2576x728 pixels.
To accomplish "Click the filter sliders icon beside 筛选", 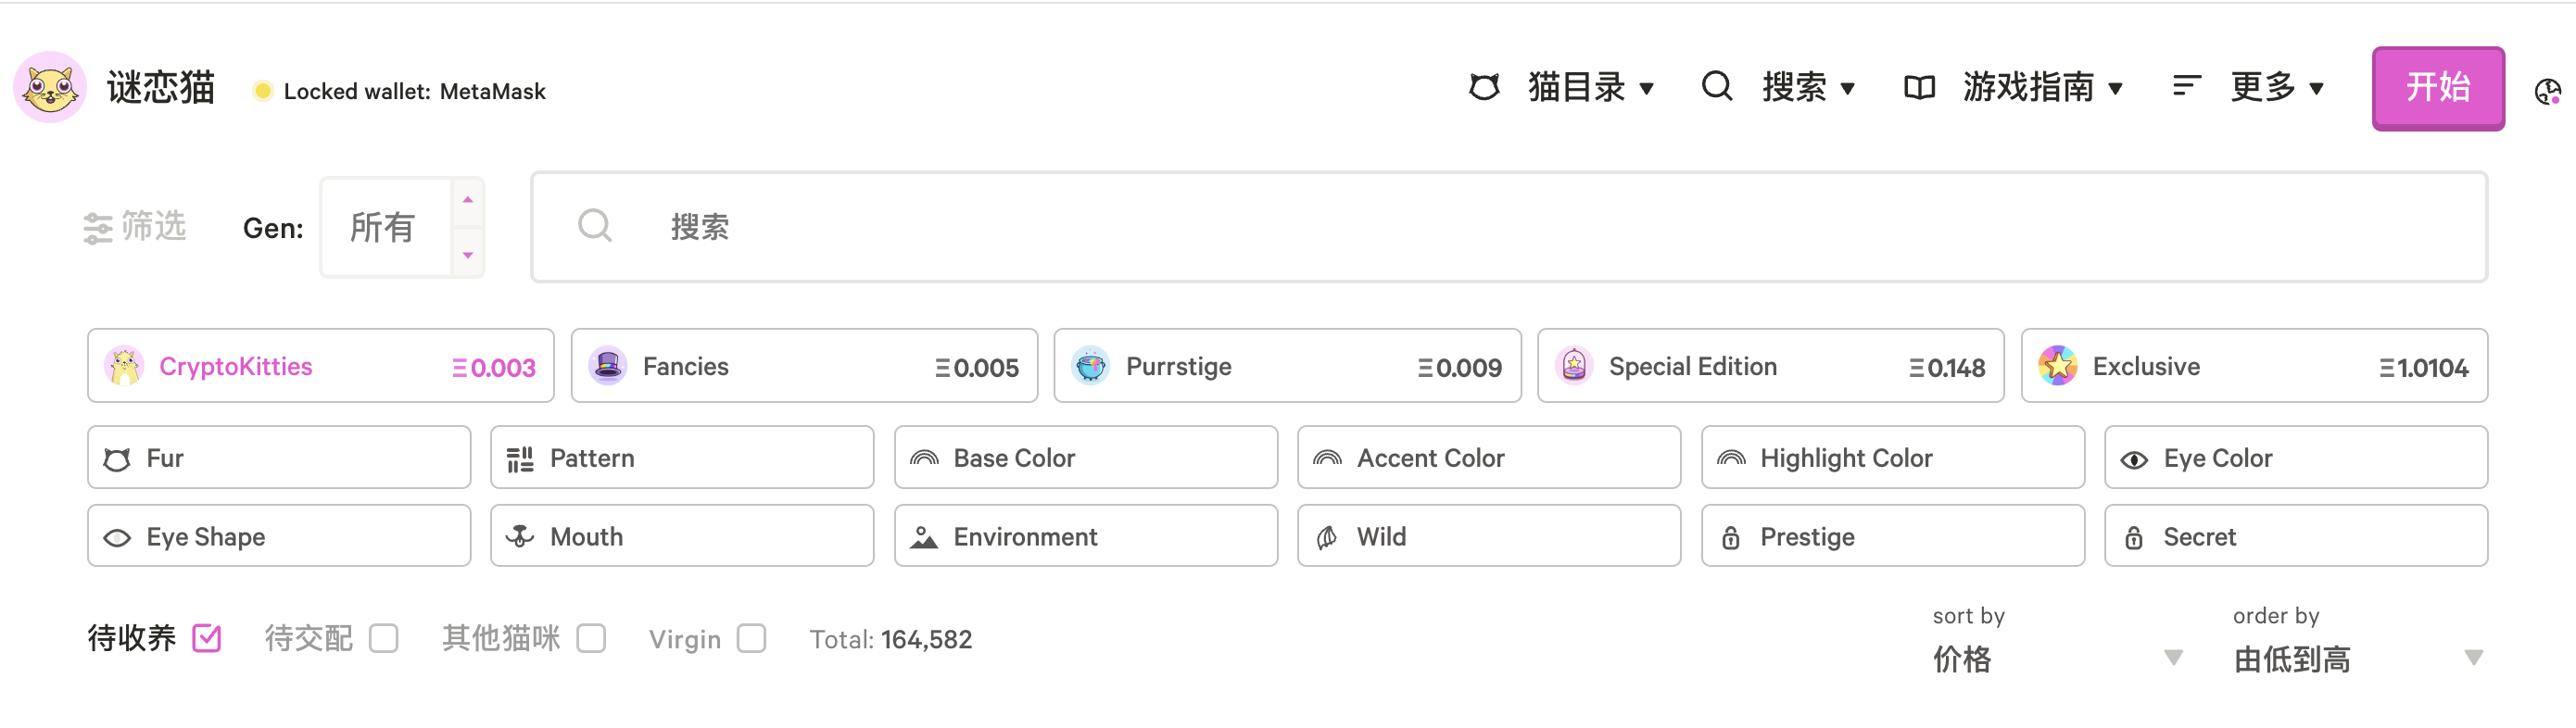I will coord(97,228).
